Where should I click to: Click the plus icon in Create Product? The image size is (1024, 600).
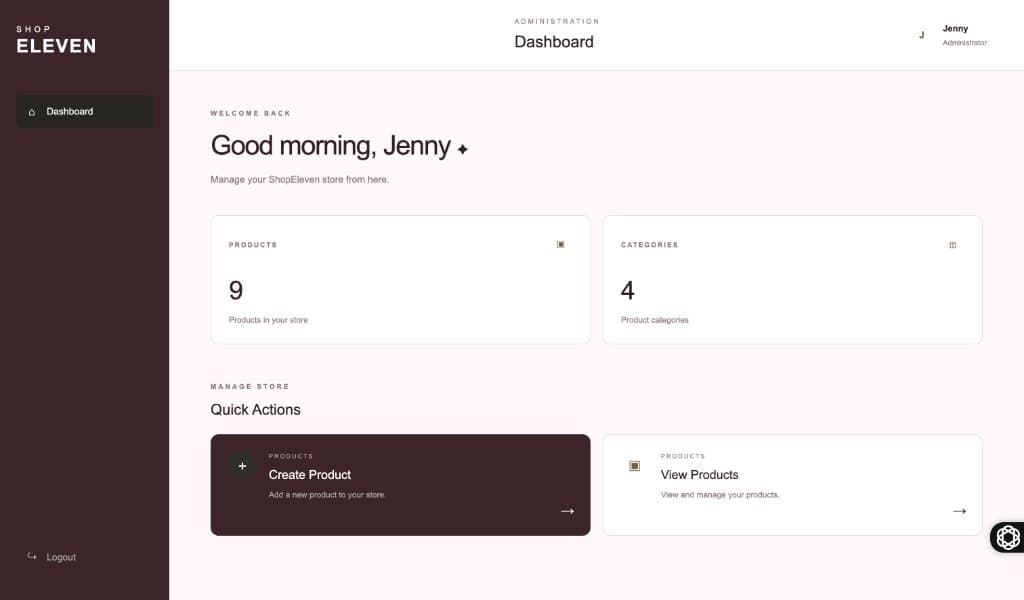click(242, 466)
